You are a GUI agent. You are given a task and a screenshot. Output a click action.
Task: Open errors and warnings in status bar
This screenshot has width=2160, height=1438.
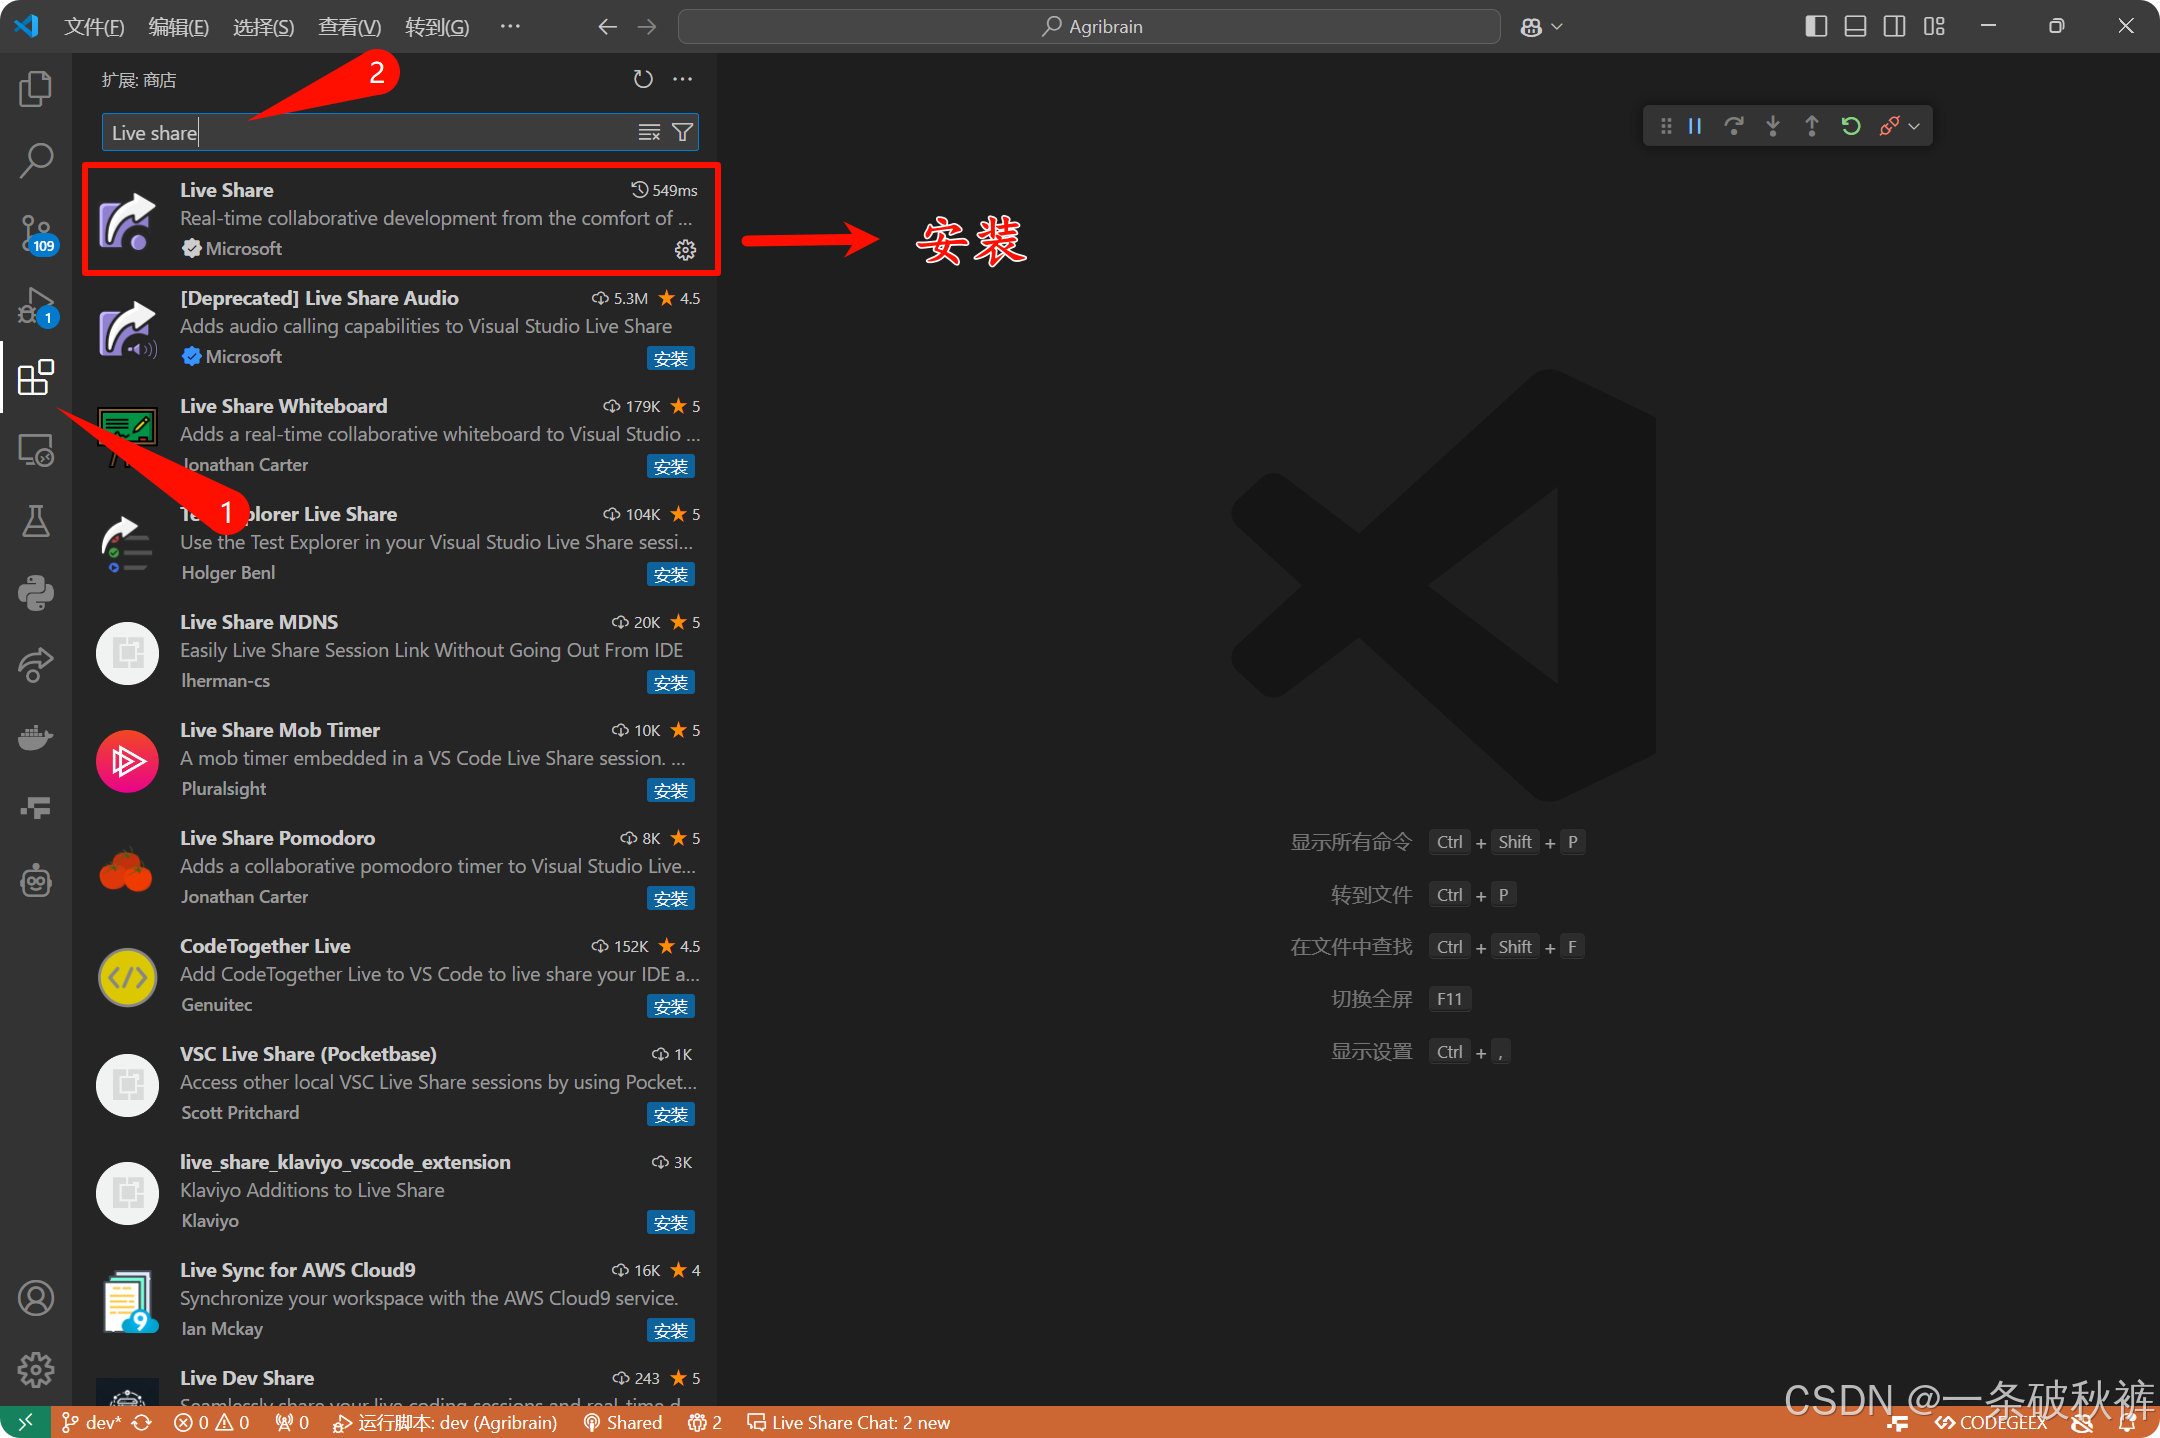211,1422
